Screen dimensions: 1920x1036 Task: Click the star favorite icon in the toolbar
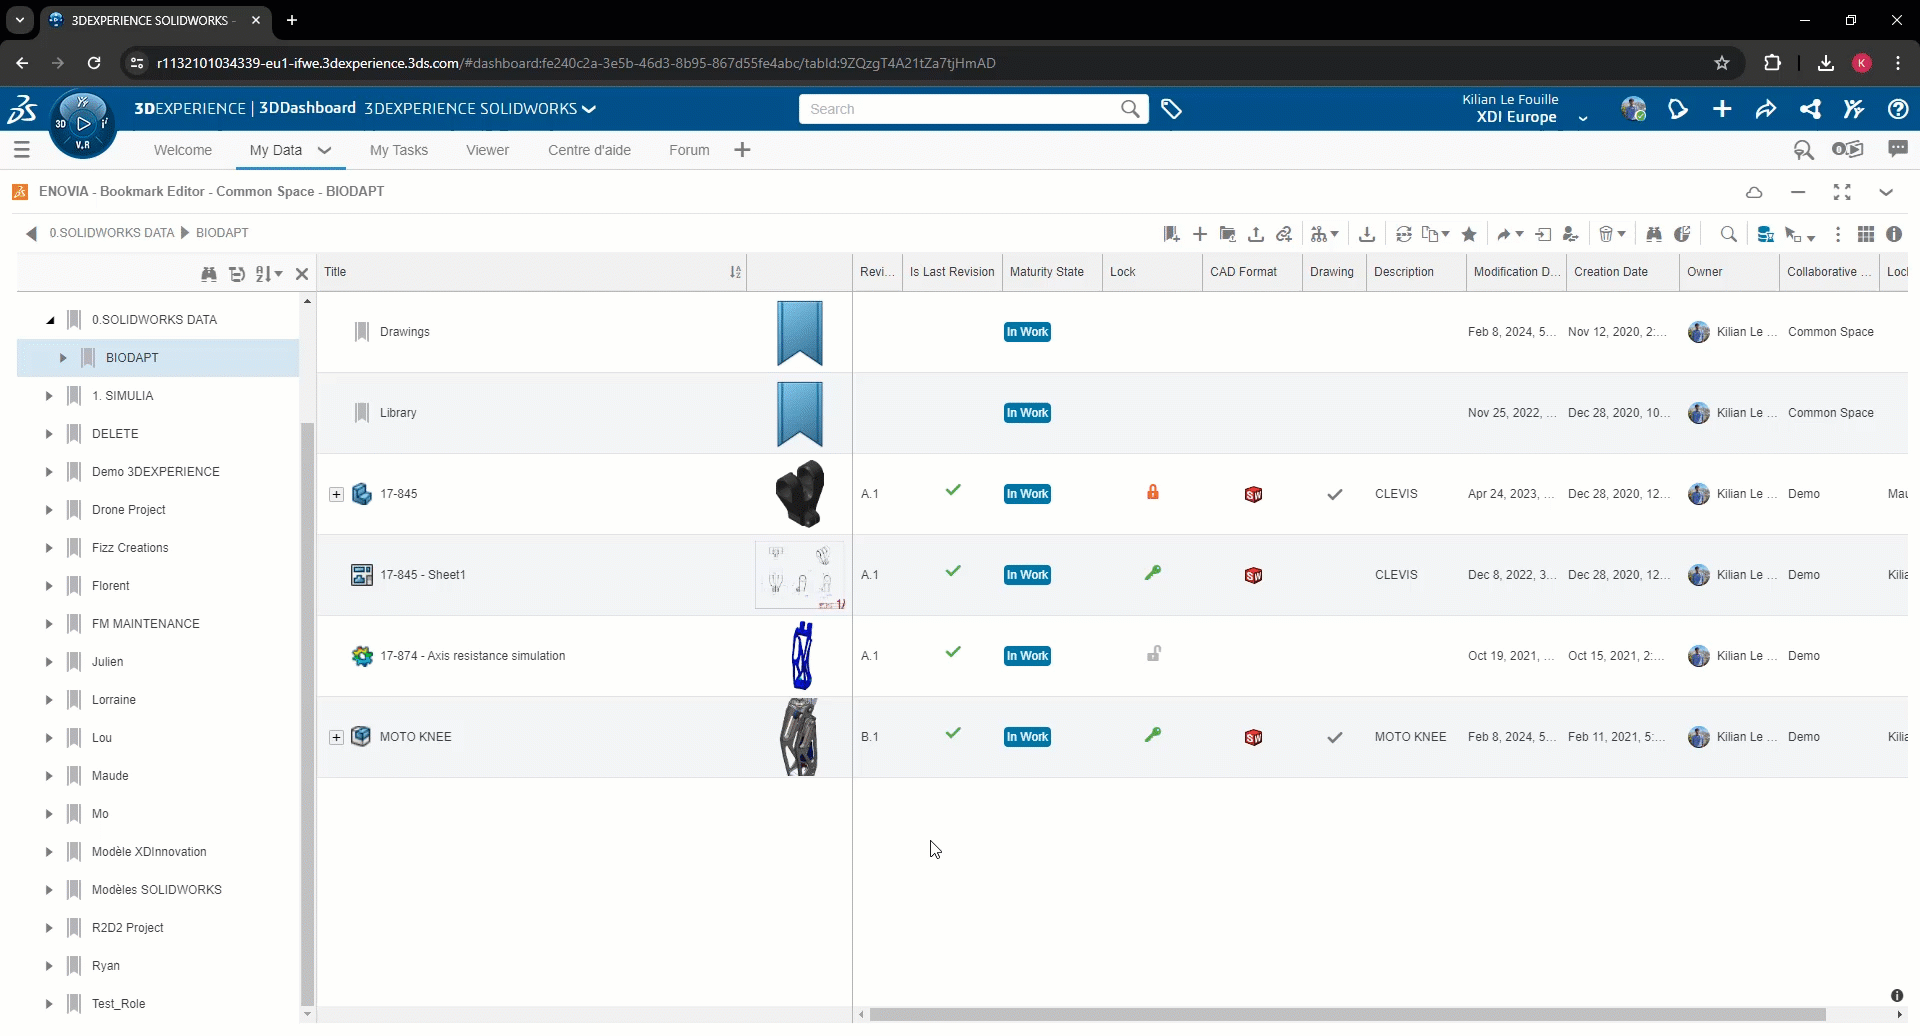[1469, 234]
